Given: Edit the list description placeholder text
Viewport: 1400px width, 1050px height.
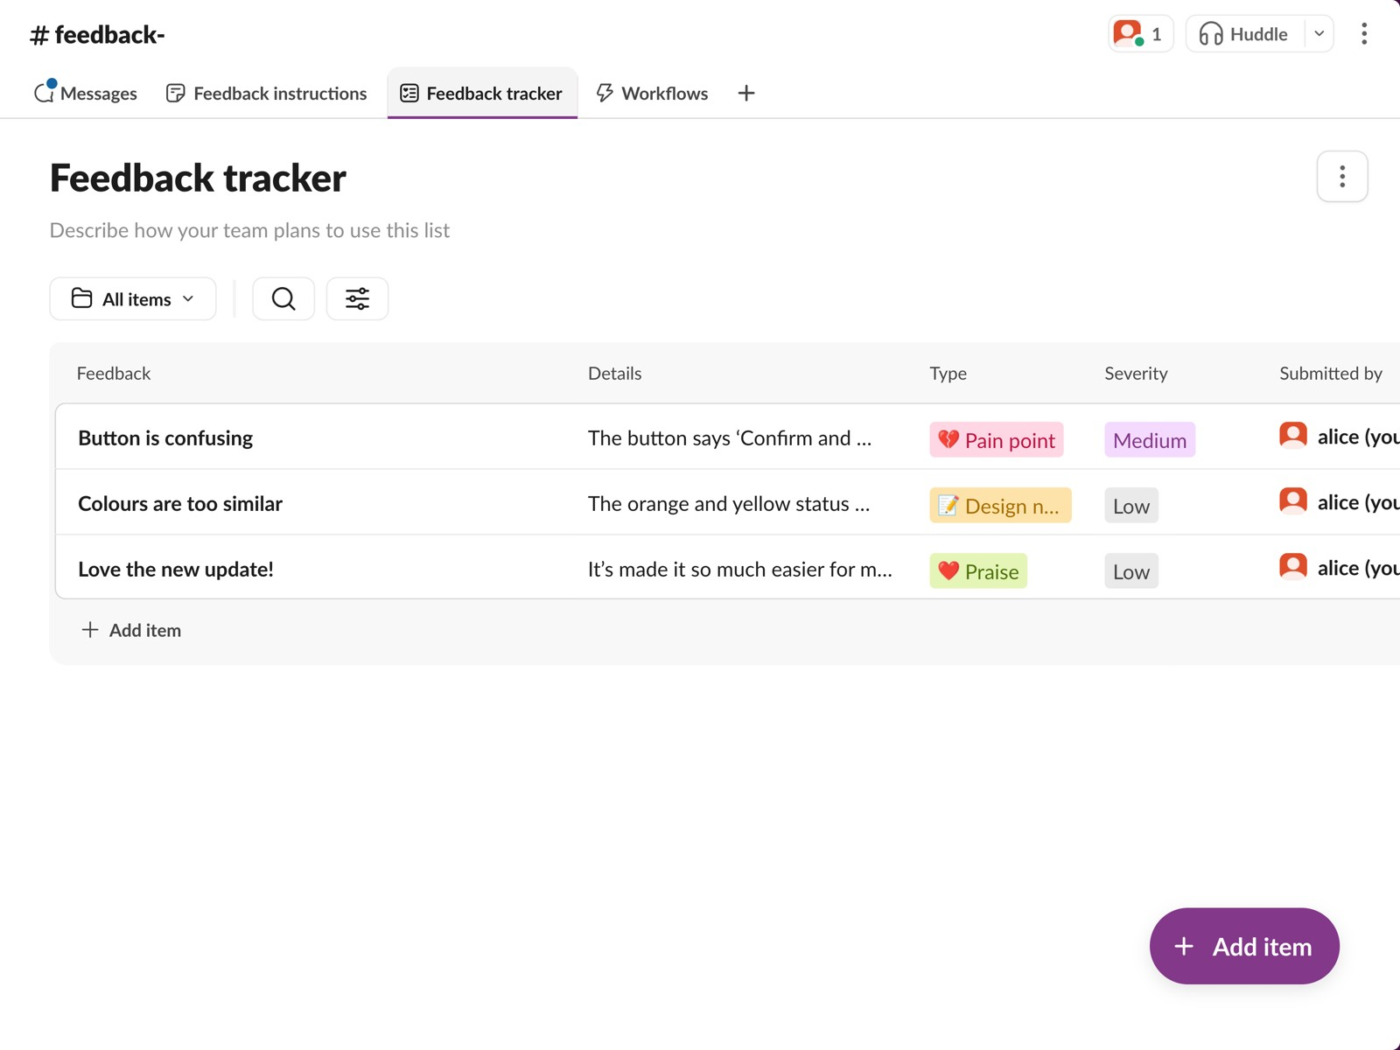Looking at the screenshot, I should coord(250,230).
